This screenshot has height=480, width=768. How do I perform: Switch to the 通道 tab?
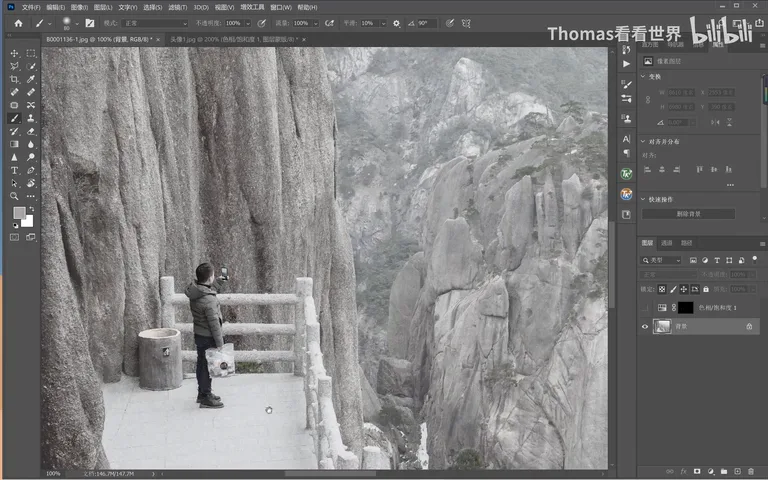(667, 243)
